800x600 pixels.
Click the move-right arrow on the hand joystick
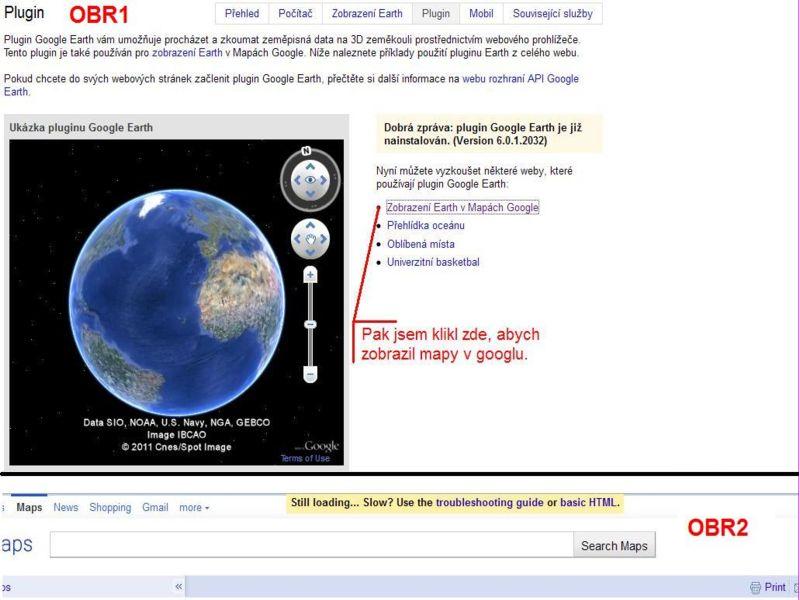coord(323,239)
